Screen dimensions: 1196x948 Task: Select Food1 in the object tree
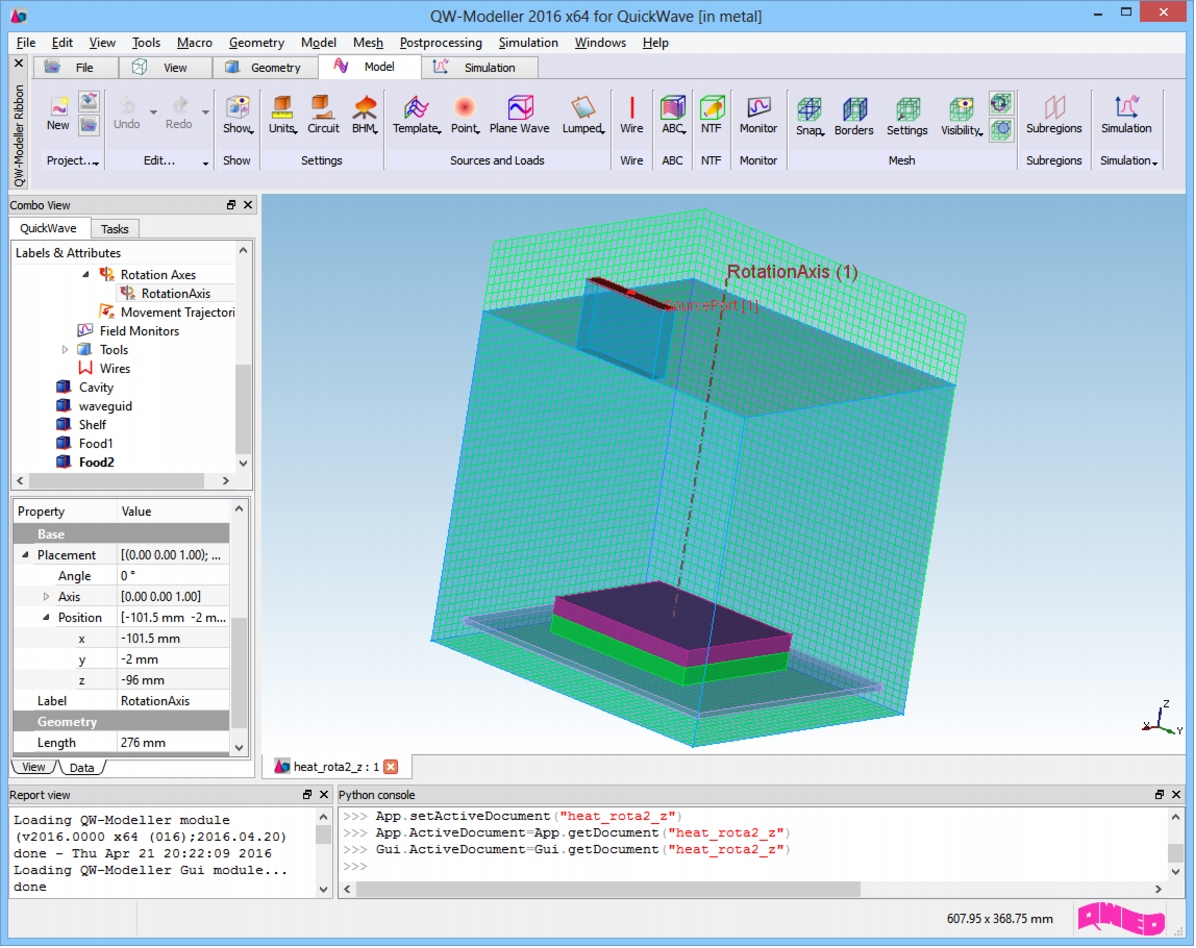(96, 444)
